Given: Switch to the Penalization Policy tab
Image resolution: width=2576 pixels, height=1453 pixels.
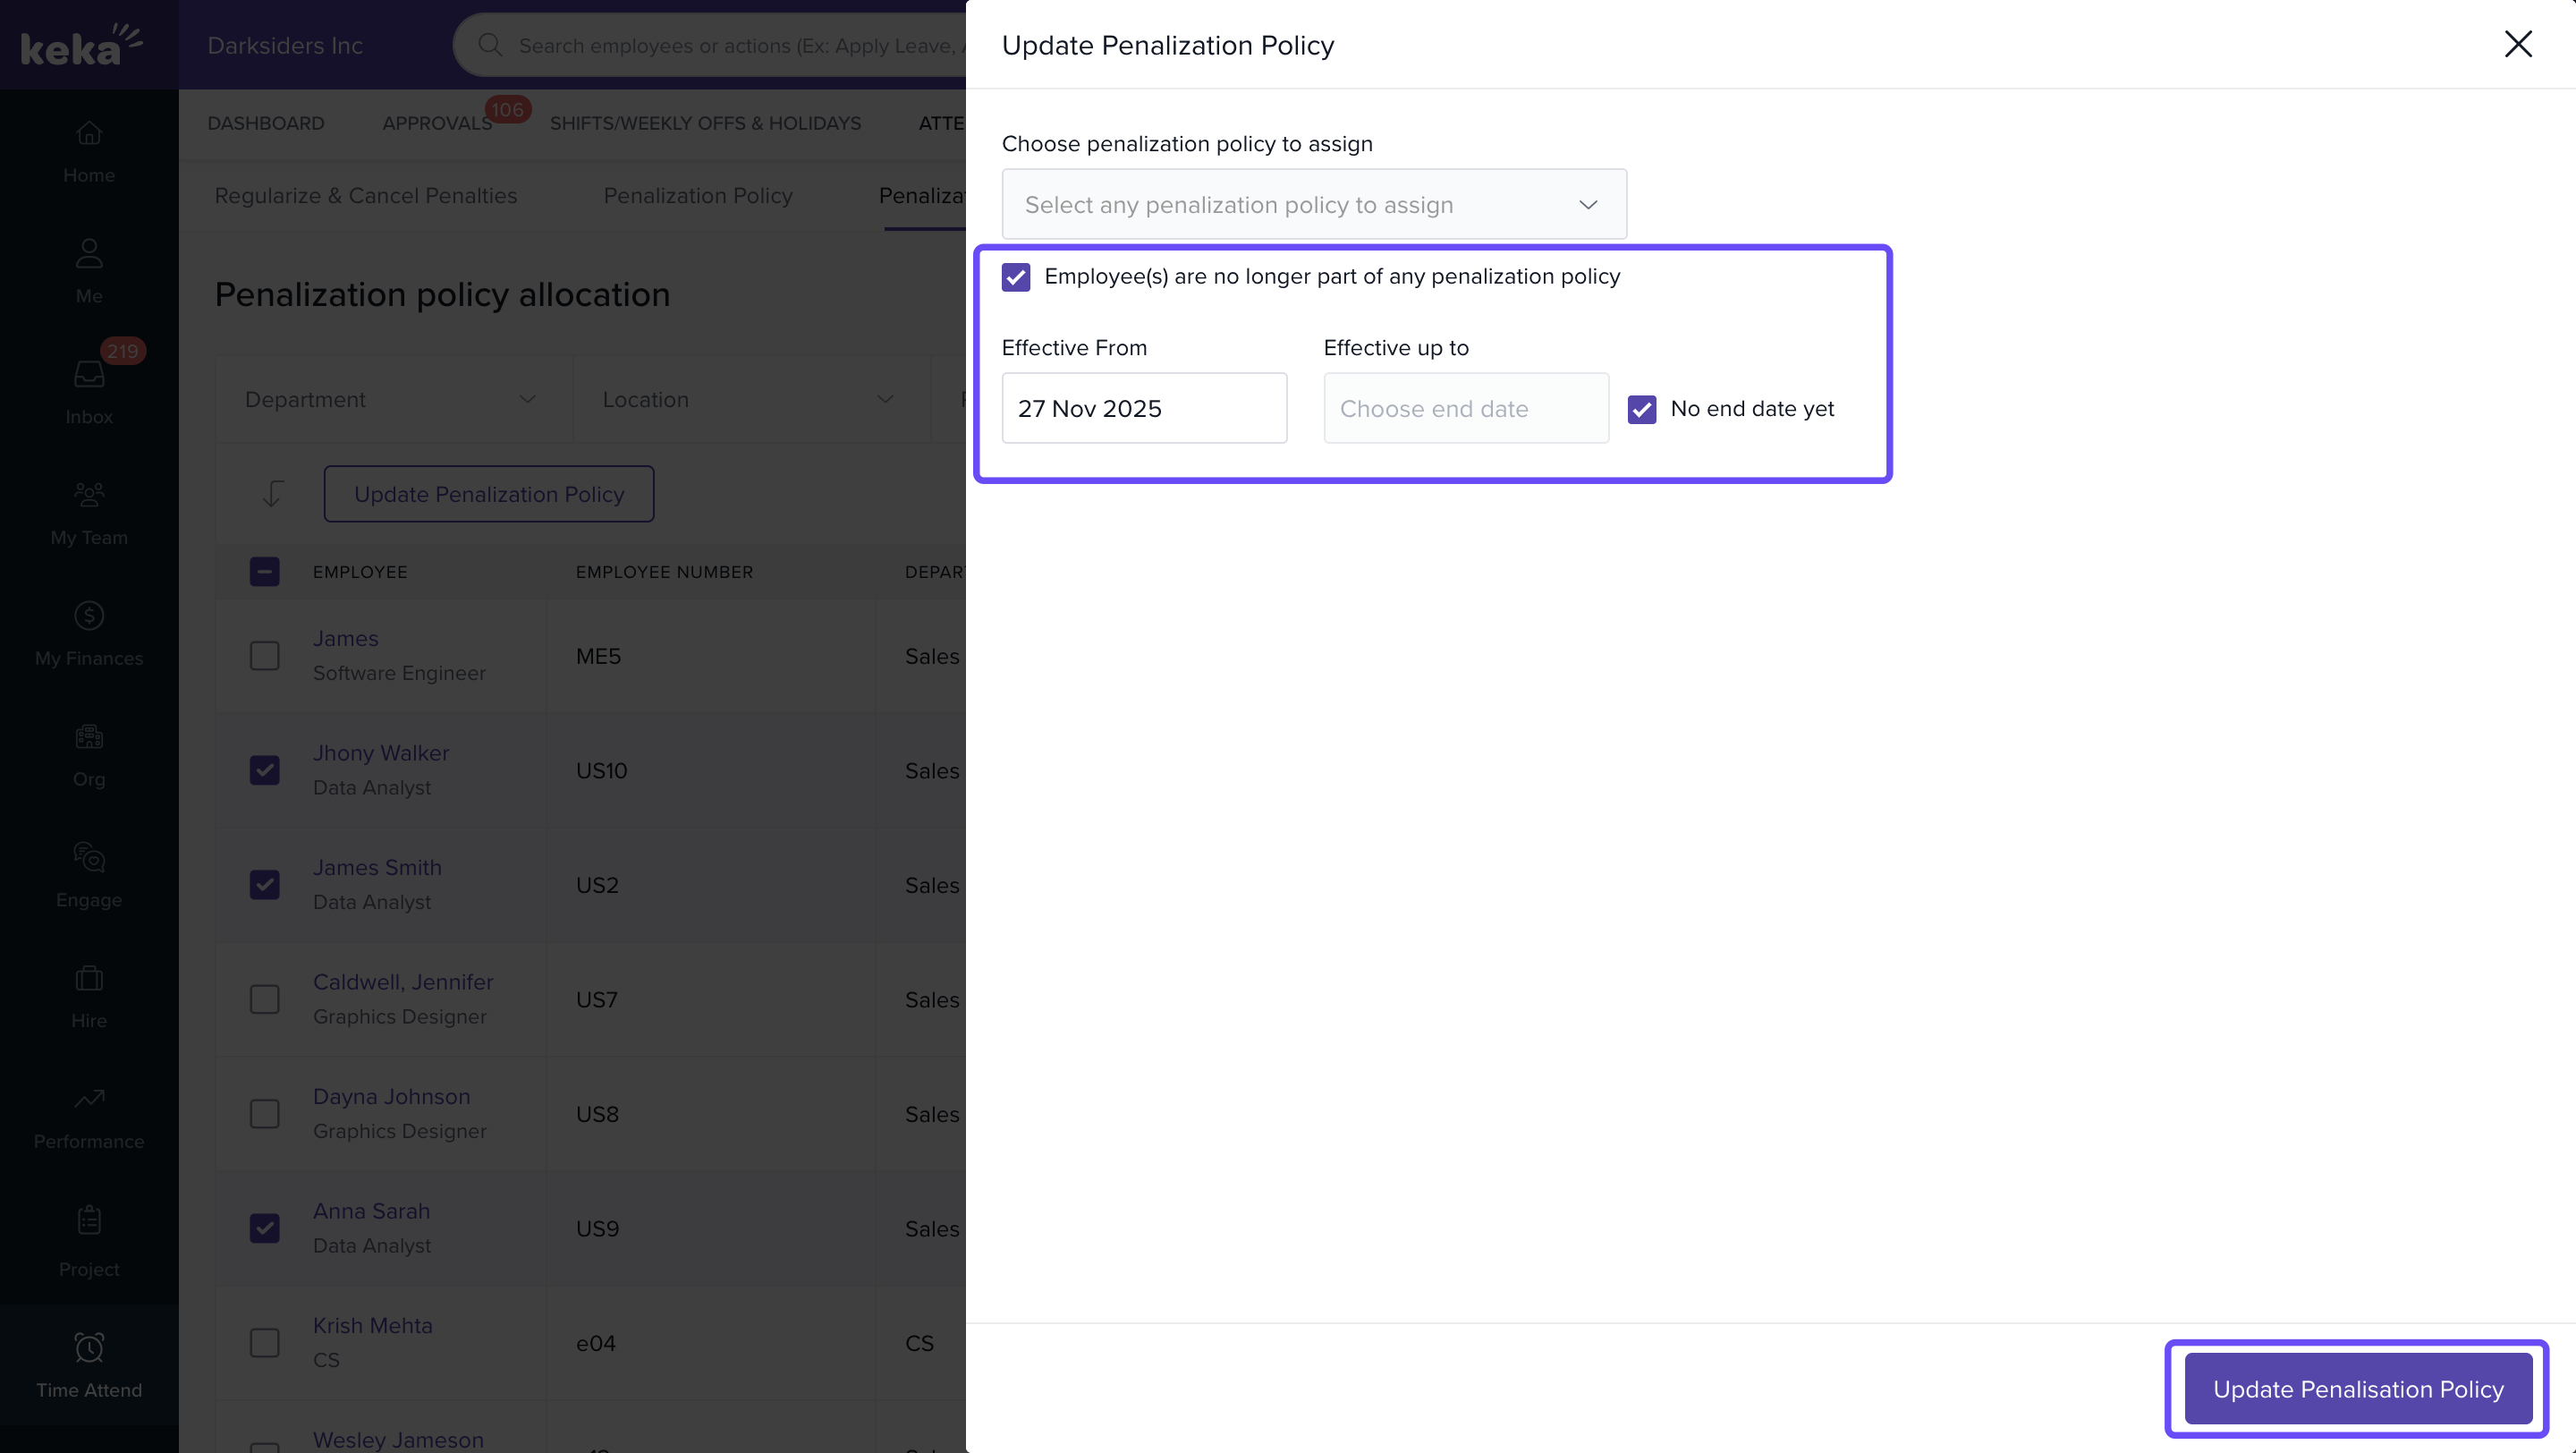Looking at the screenshot, I should (x=697, y=196).
